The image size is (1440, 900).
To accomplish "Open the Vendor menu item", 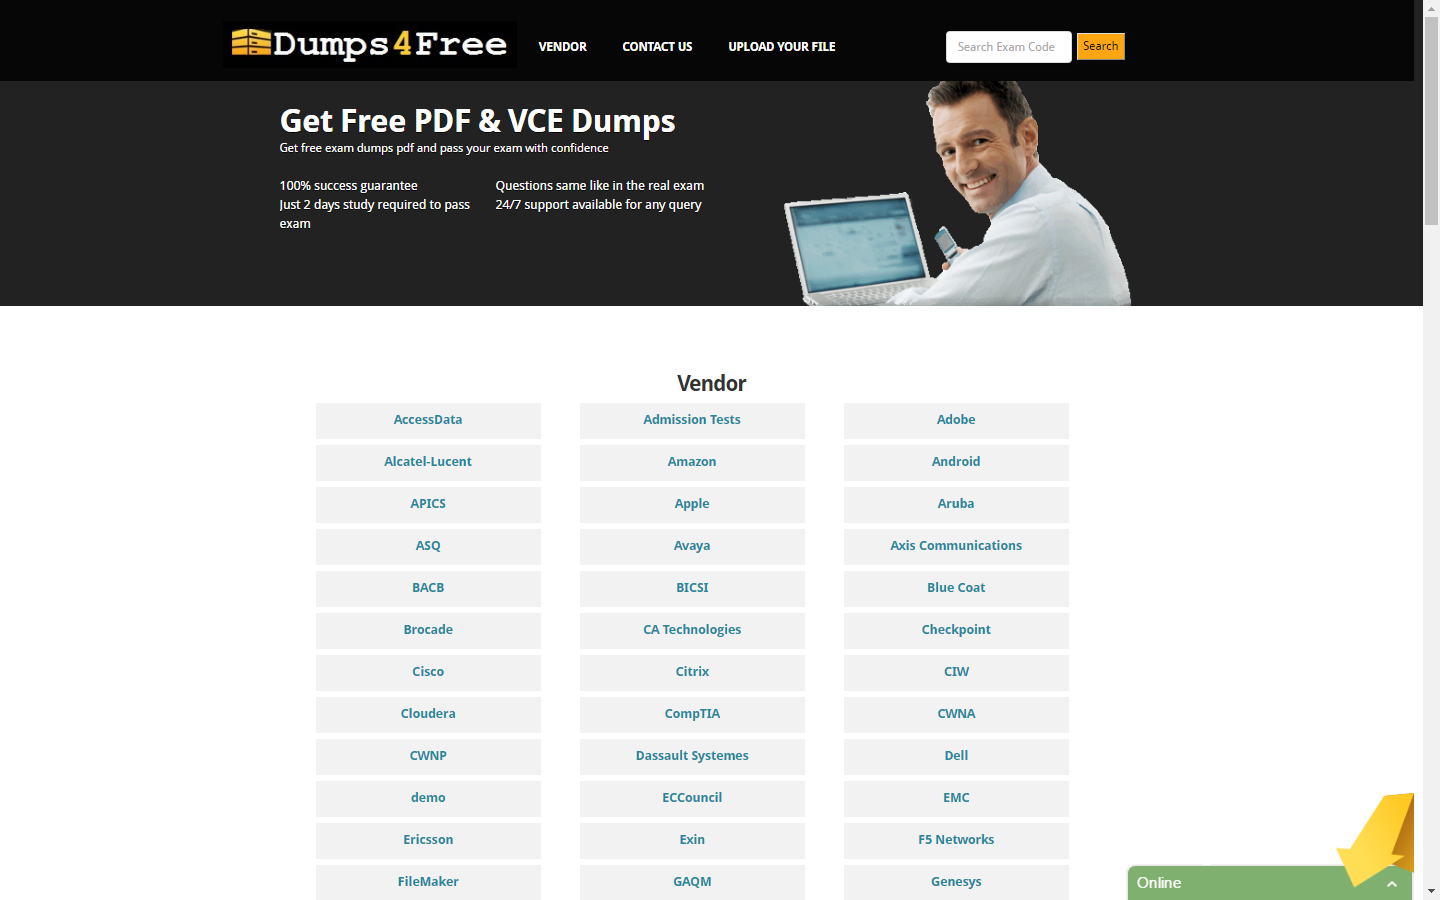I will [x=562, y=47].
